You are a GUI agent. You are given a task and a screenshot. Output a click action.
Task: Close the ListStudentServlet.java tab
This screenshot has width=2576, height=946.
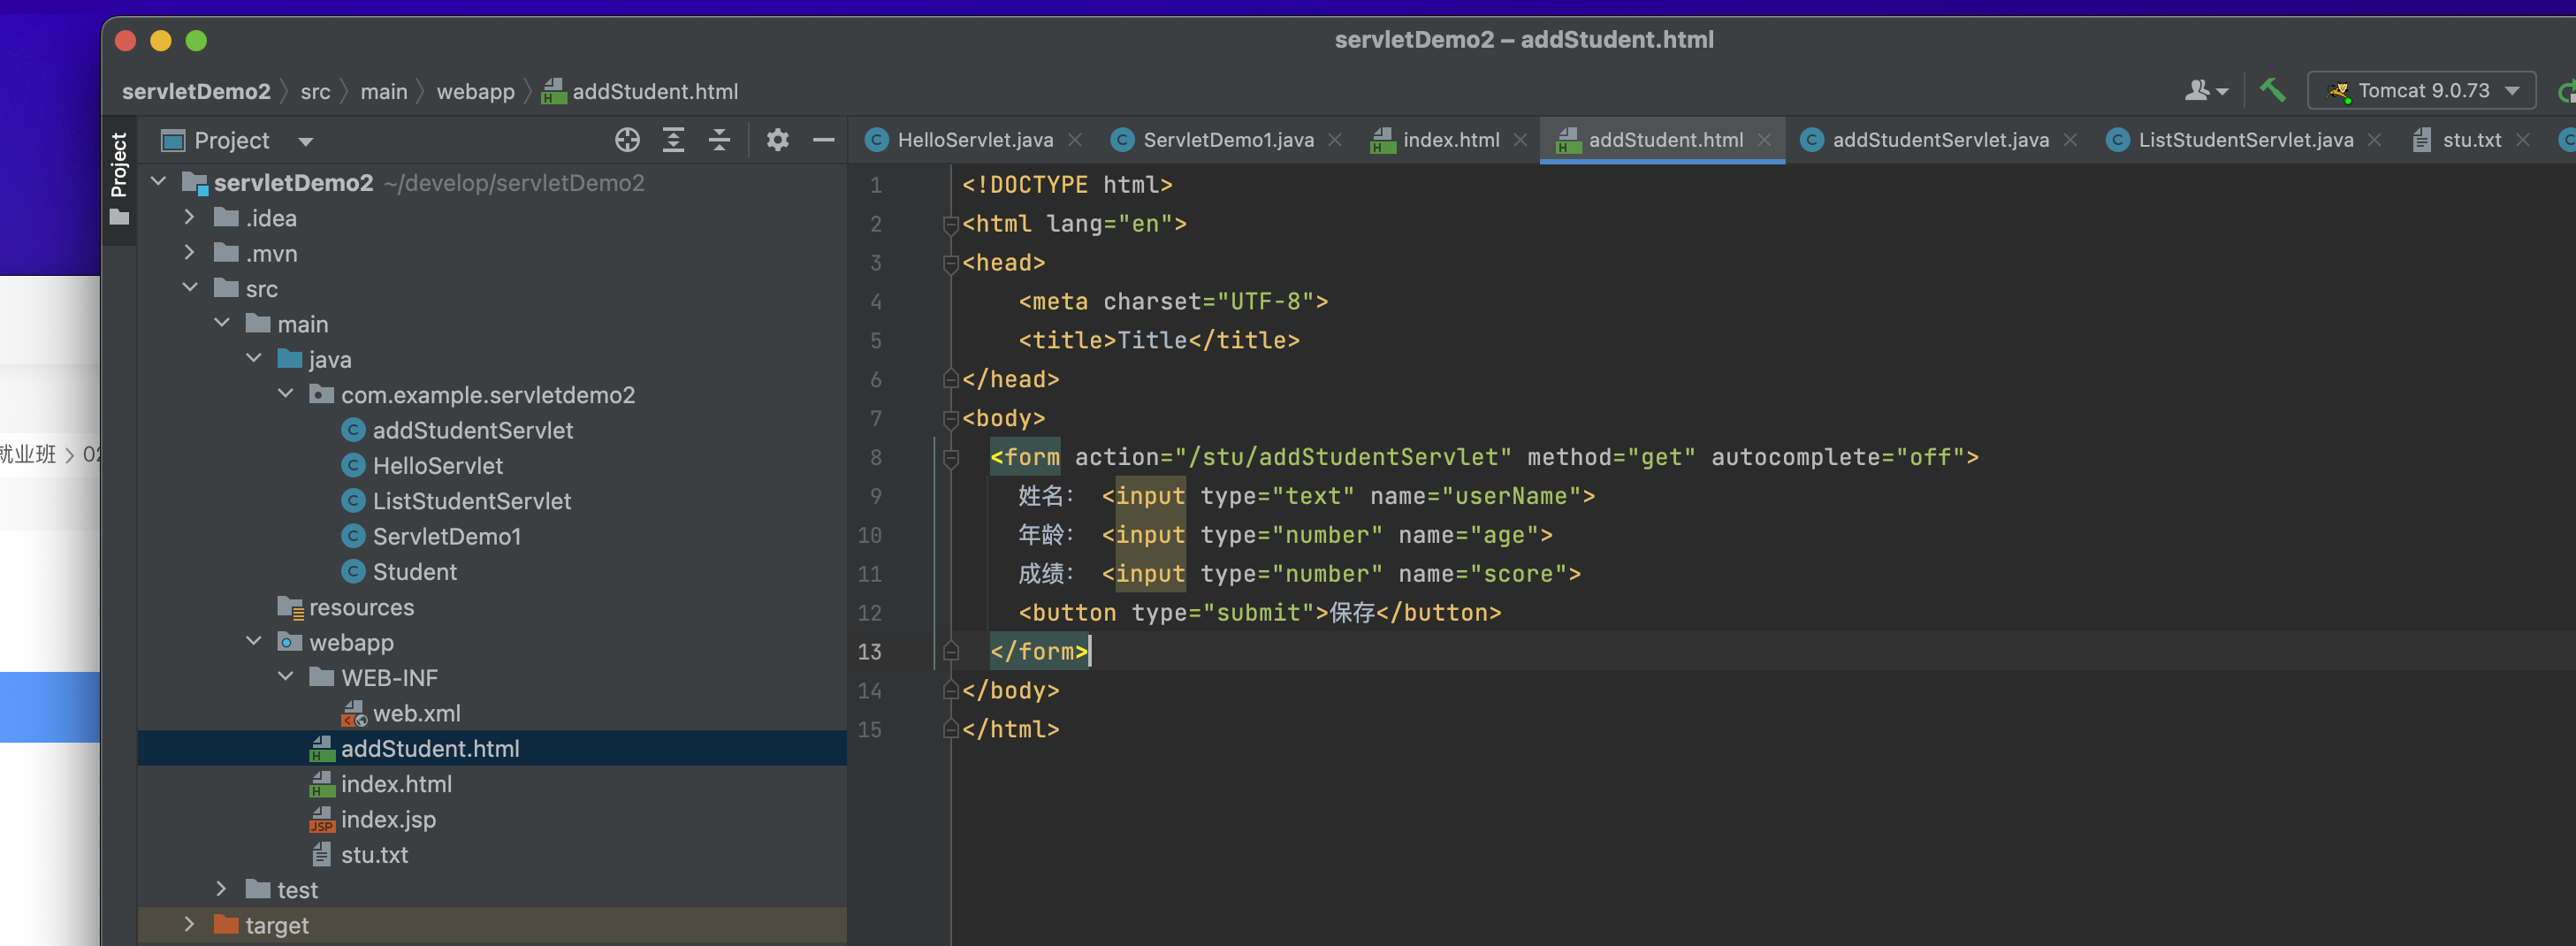pos(2375,140)
